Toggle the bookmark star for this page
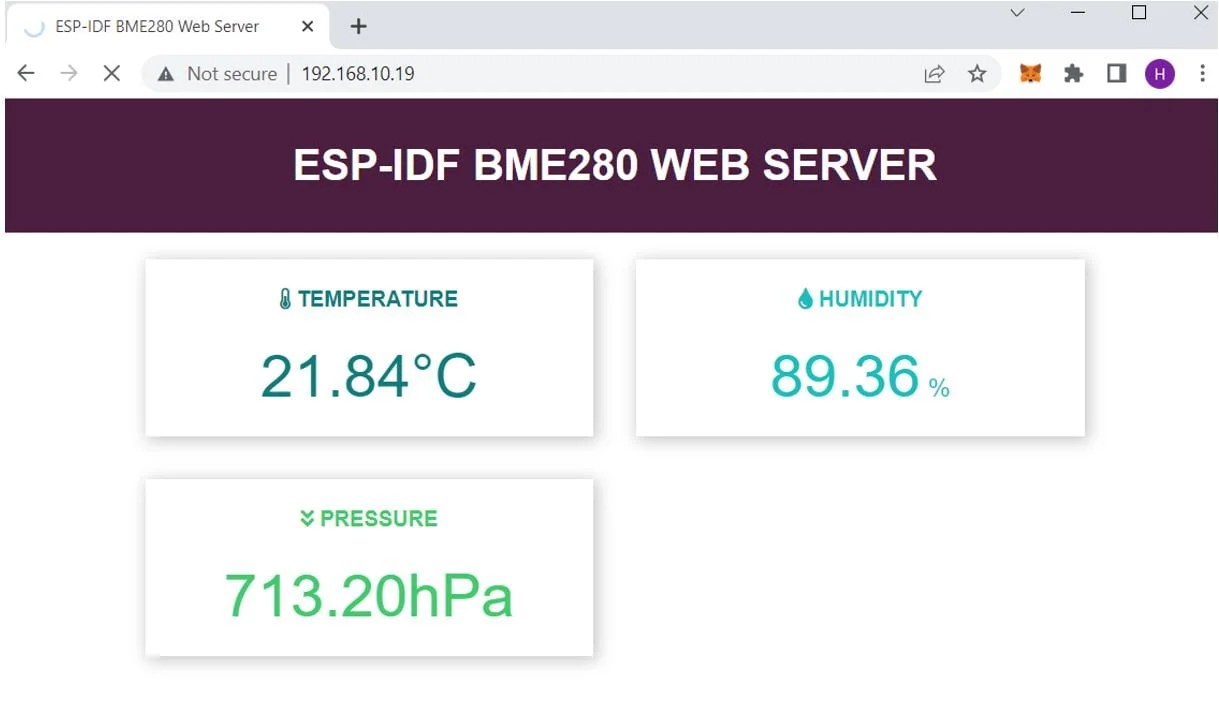 click(x=977, y=73)
